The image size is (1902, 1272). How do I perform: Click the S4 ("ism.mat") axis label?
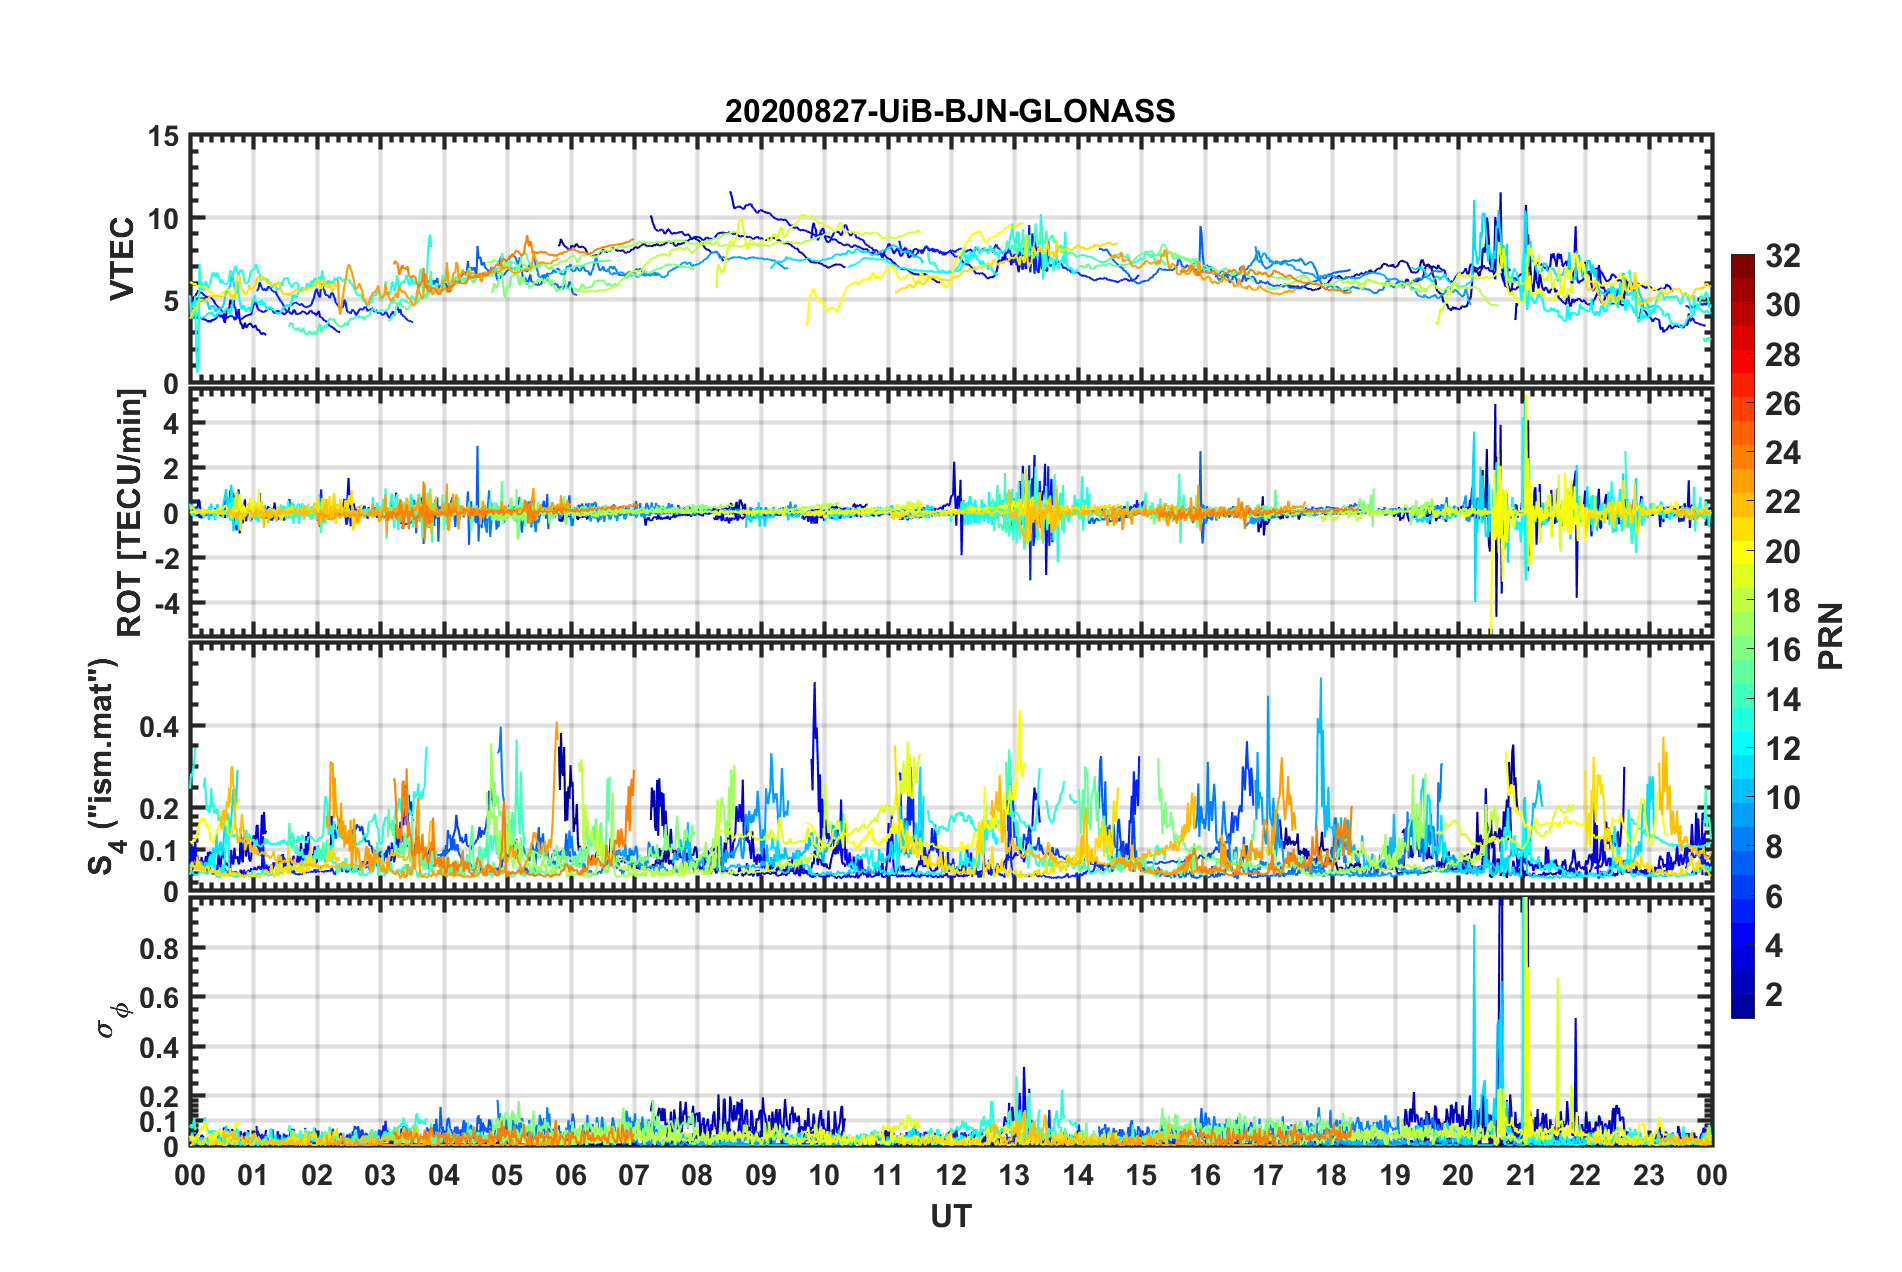pyautogui.click(x=104, y=766)
